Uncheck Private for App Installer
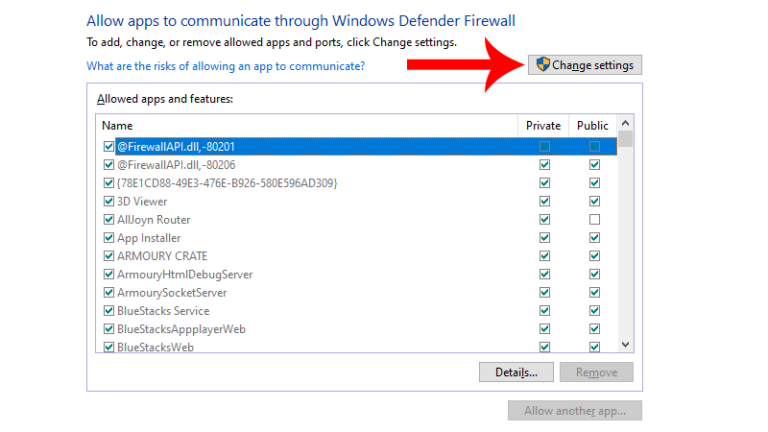The image size is (768, 432). click(544, 238)
